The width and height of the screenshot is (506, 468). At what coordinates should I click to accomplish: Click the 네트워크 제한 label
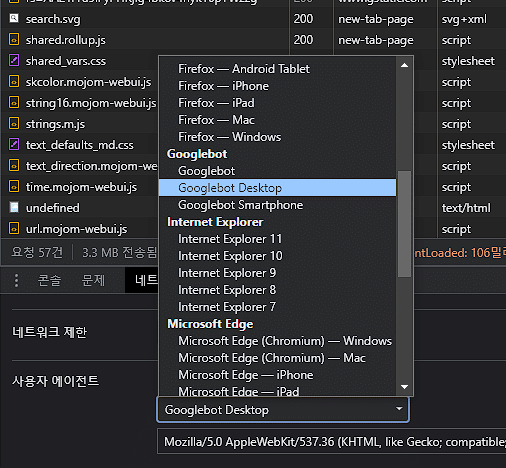pos(50,332)
